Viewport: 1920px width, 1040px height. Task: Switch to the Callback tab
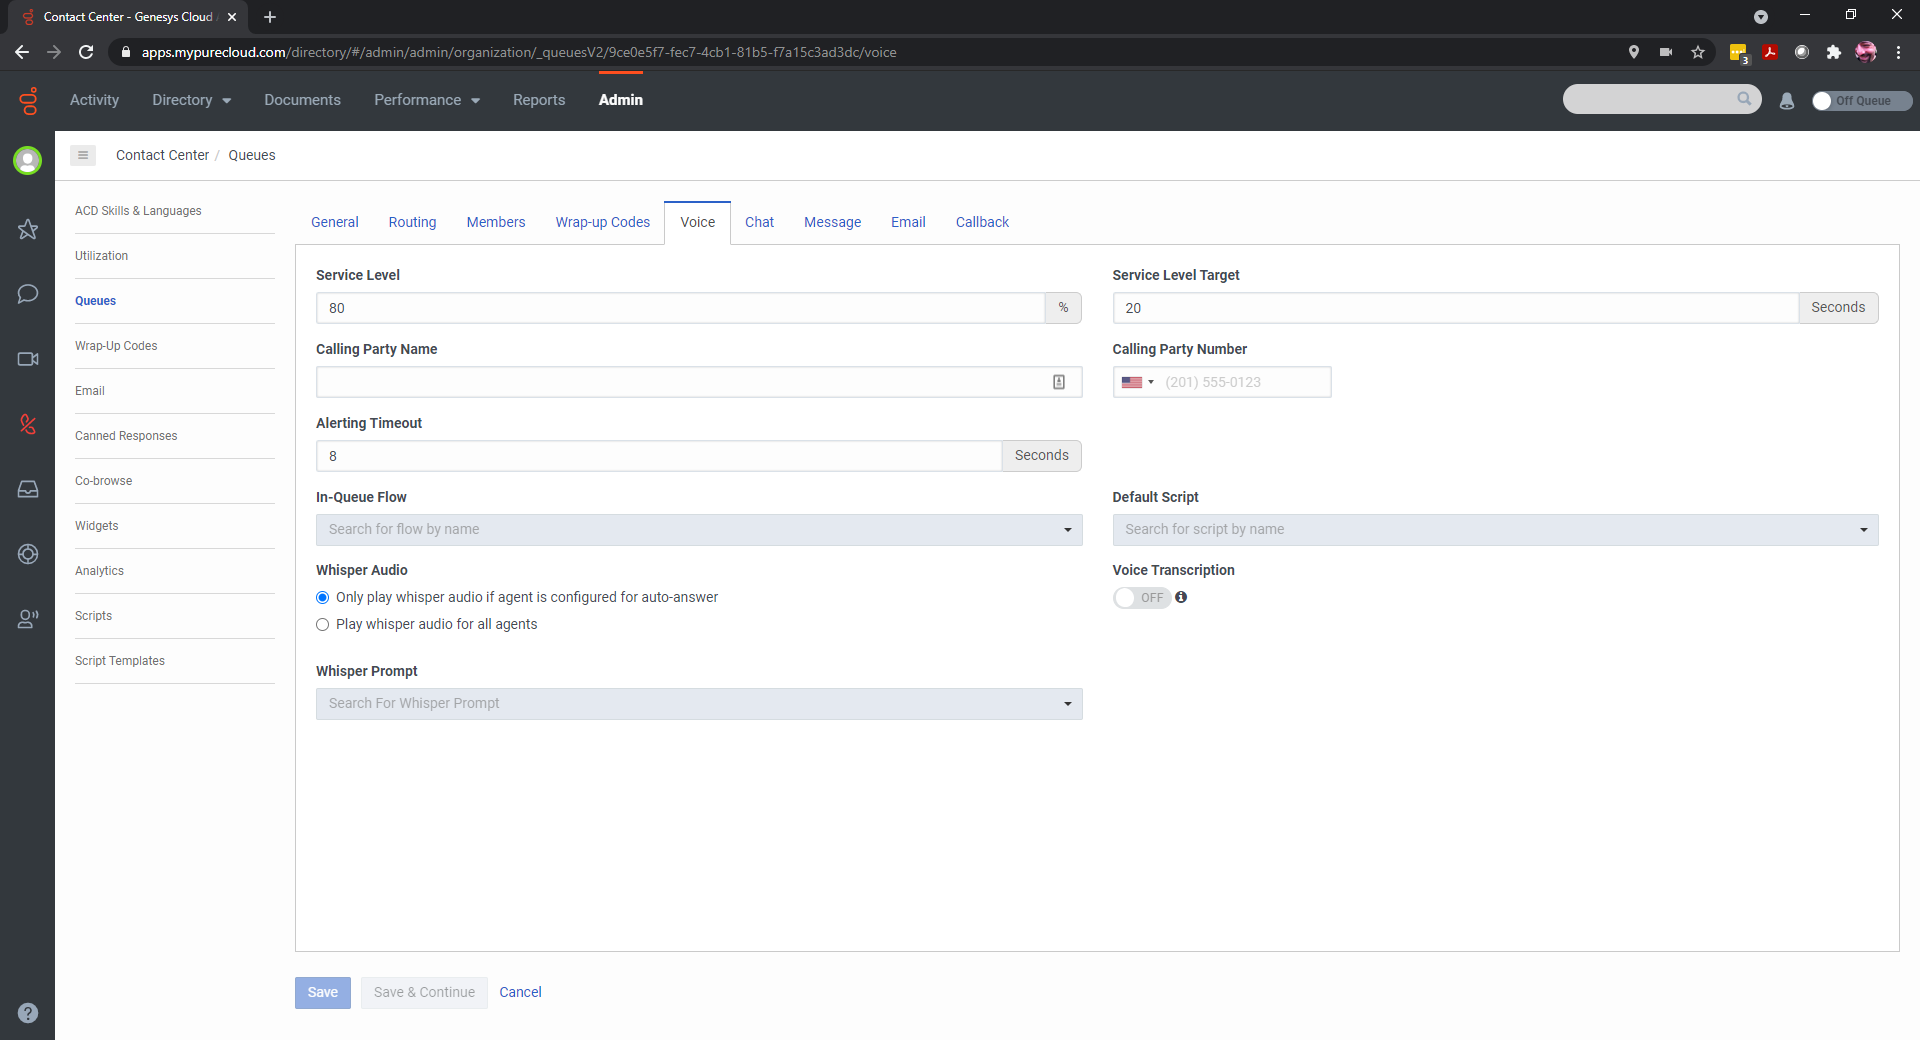(981, 222)
